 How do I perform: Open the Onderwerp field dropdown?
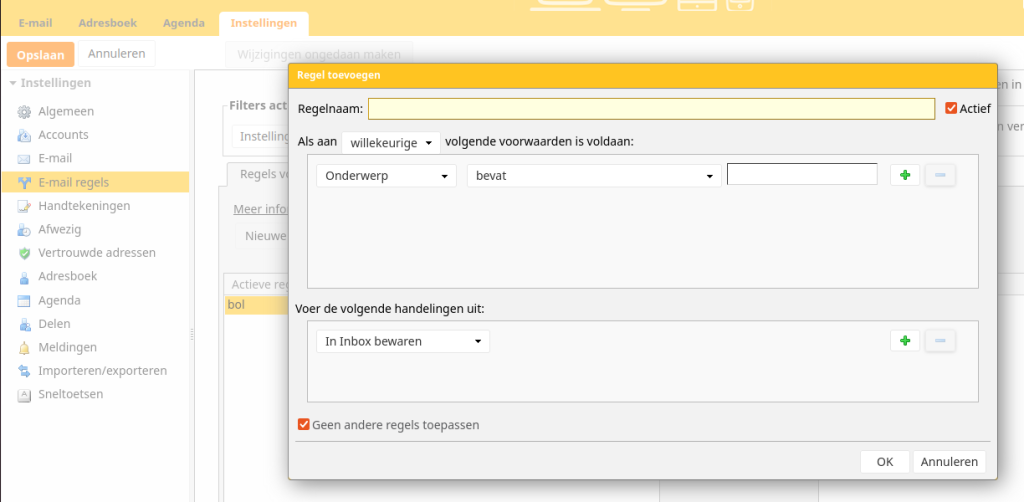pos(387,176)
